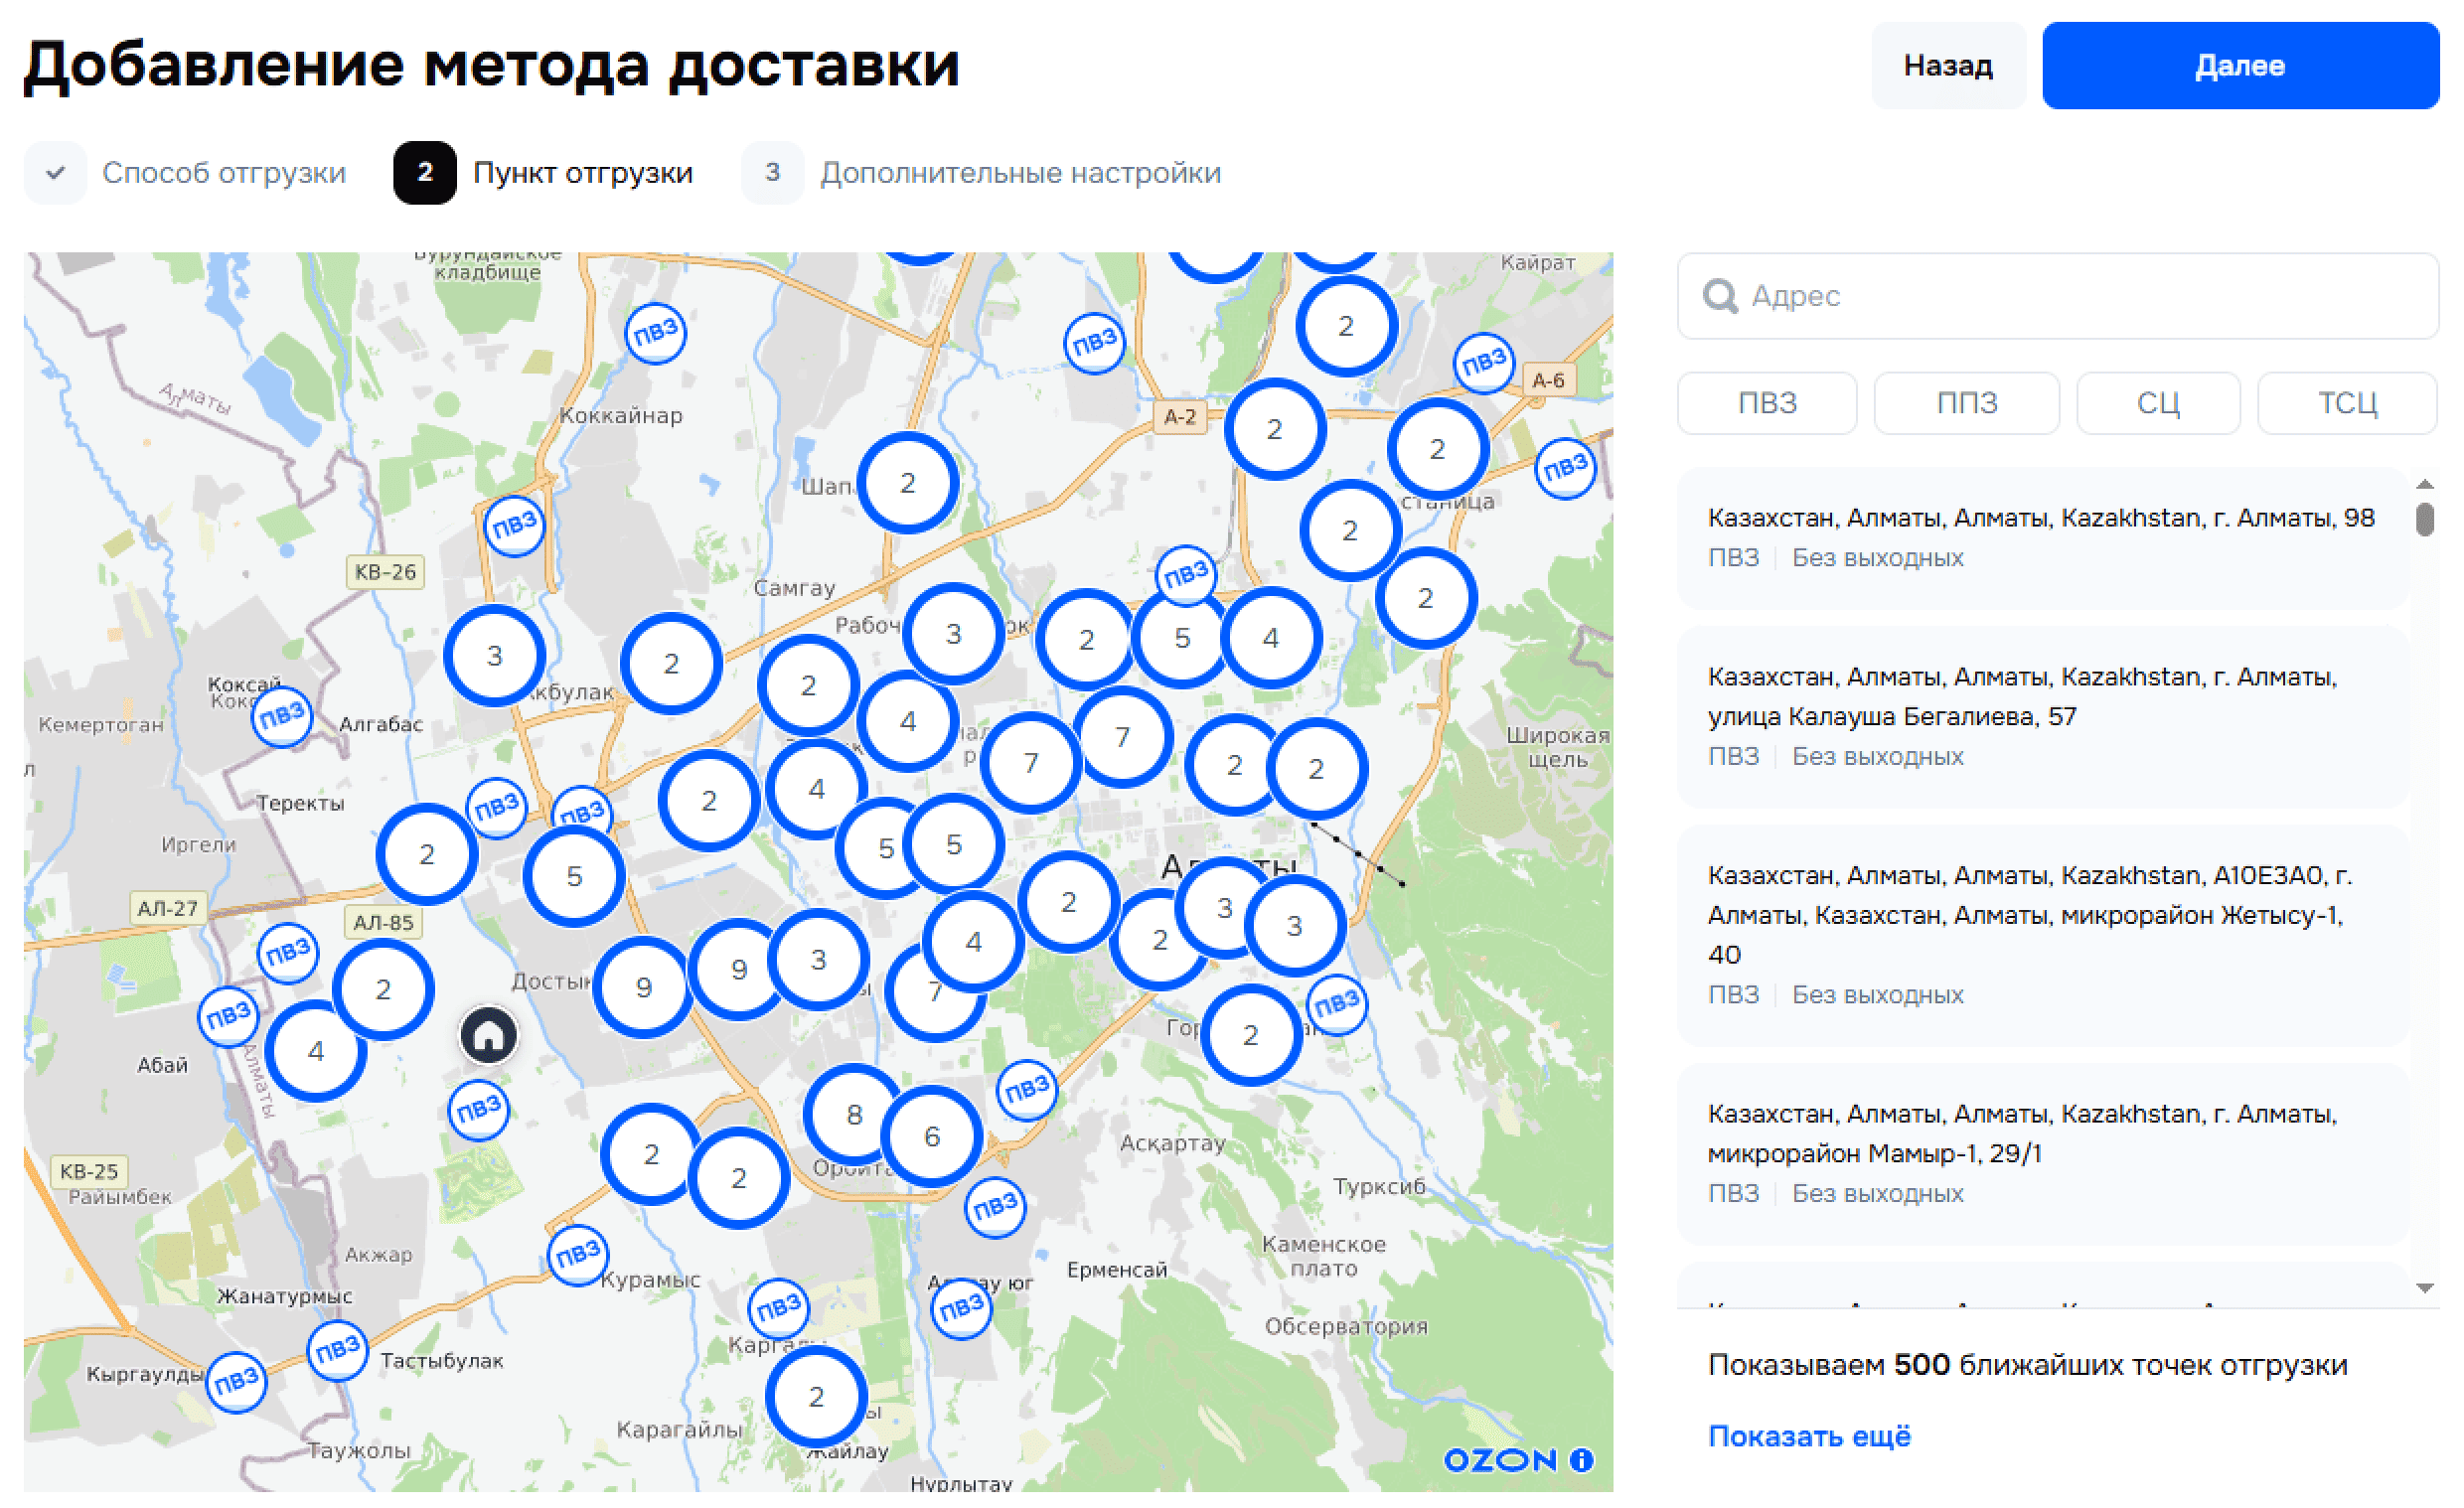Expand the cluster of 8 near Орбита
2464x1508 pixels.
[x=854, y=1115]
